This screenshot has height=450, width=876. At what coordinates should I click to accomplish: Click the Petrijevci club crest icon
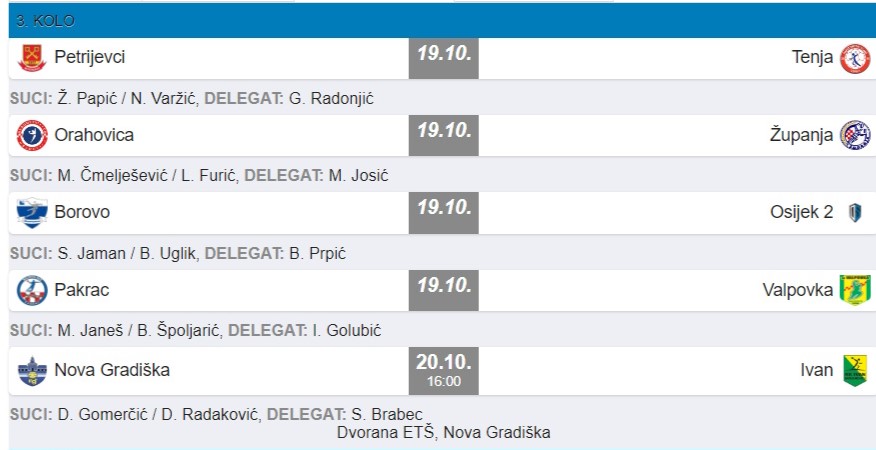click(32, 58)
